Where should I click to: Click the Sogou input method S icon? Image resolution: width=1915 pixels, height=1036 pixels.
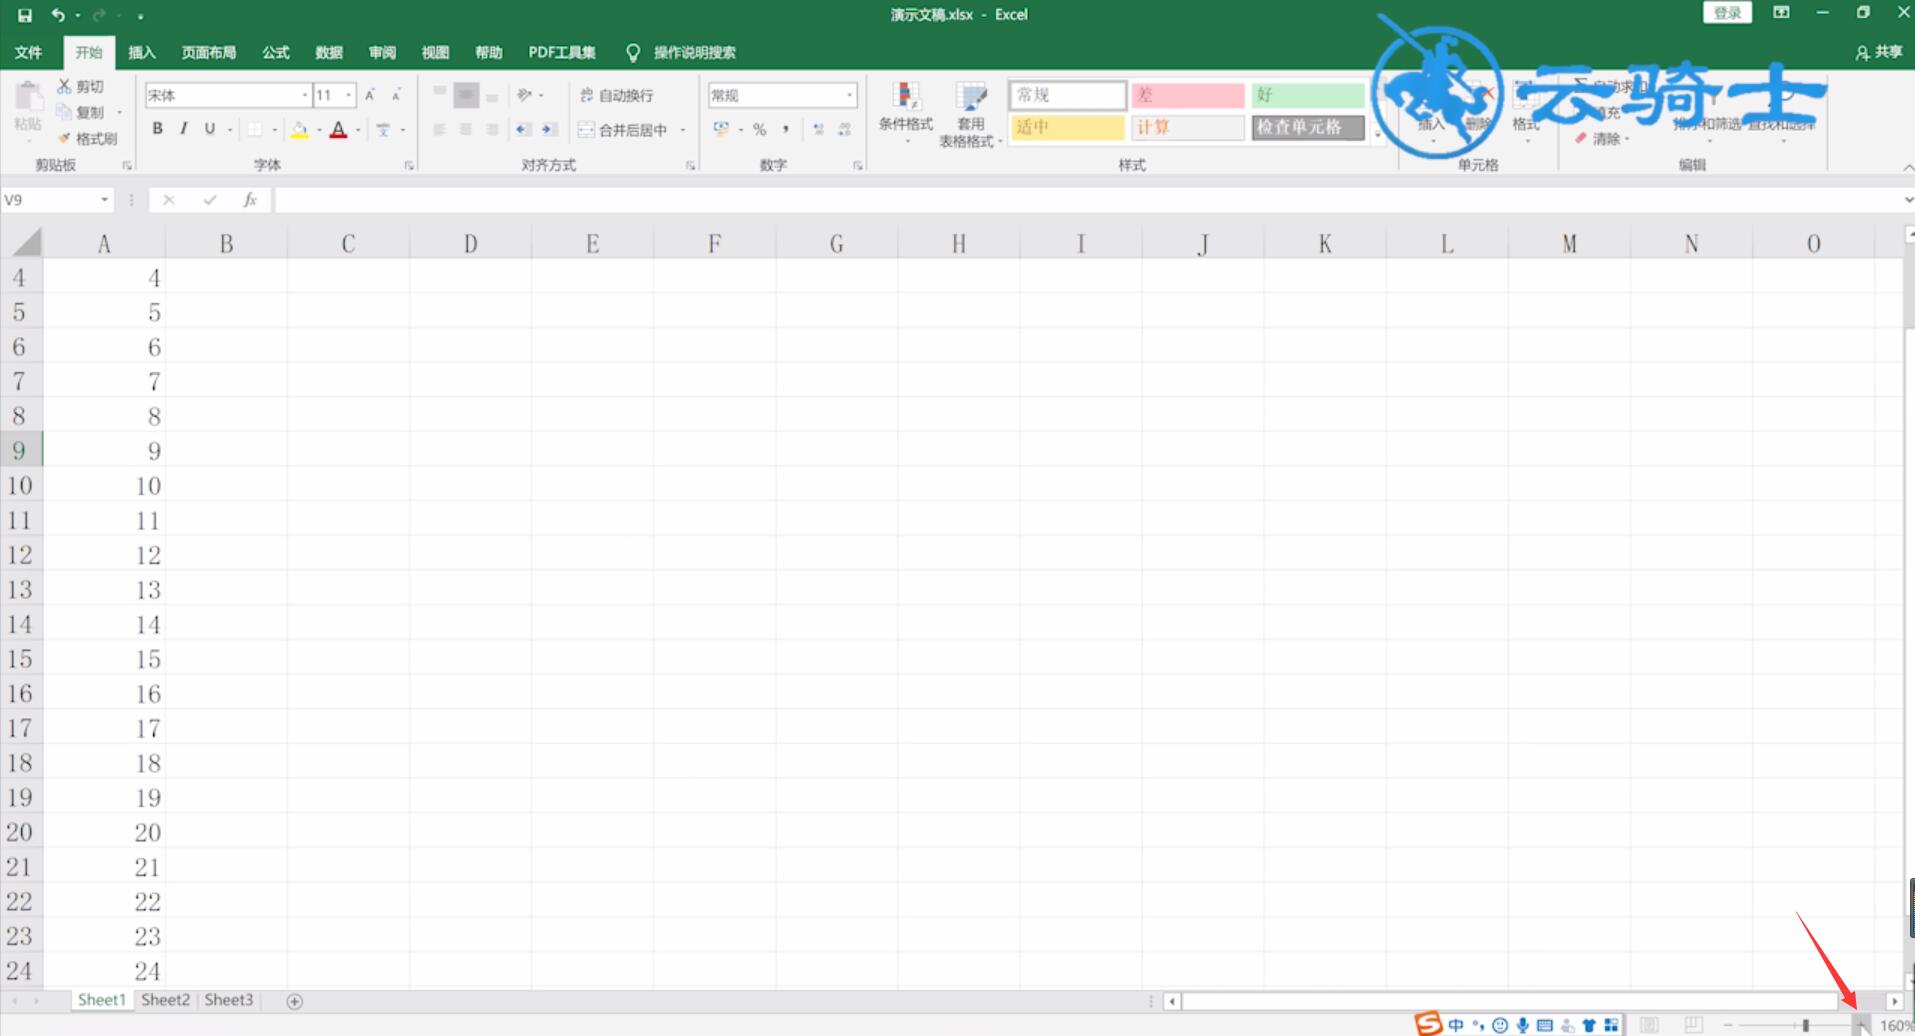[1428, 1023]
